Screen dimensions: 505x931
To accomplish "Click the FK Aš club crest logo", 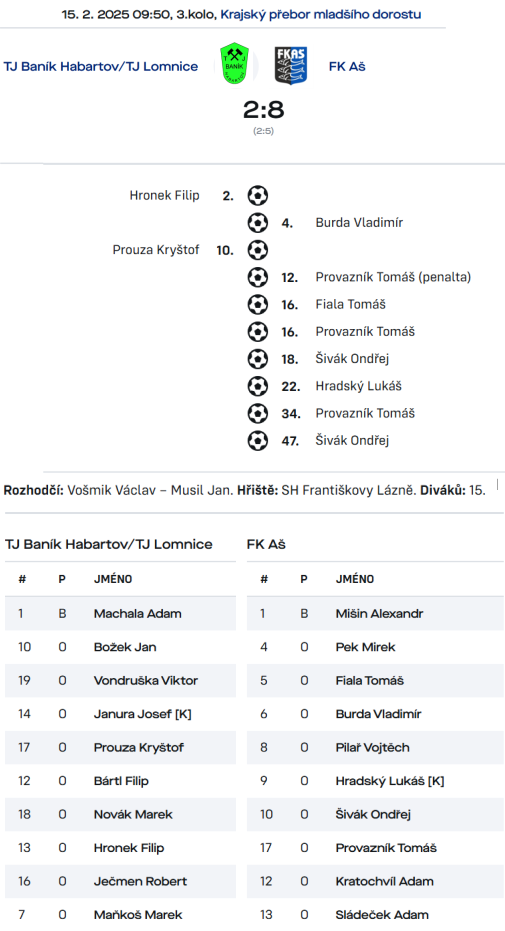I will (291, 65).
